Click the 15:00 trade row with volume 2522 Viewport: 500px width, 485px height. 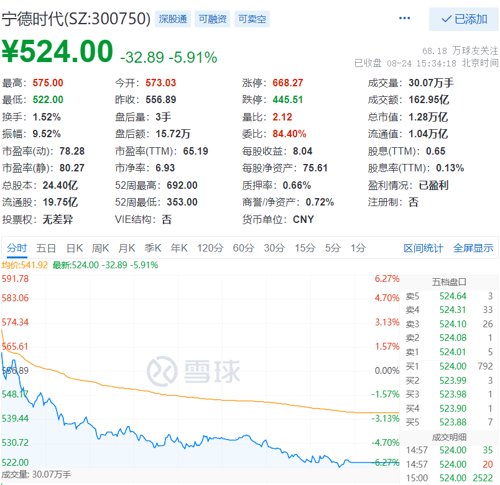pos(449,478)
